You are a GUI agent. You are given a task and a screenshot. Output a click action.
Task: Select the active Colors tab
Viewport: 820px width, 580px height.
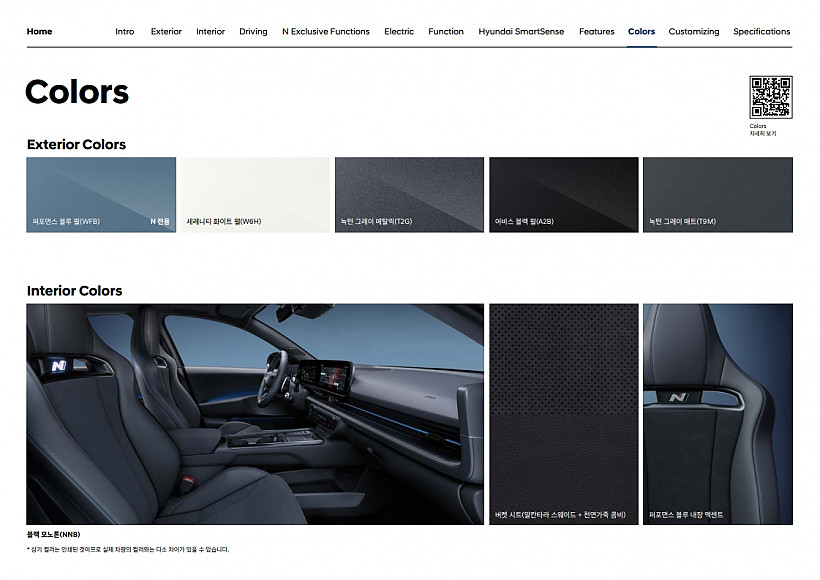(642, 31)
